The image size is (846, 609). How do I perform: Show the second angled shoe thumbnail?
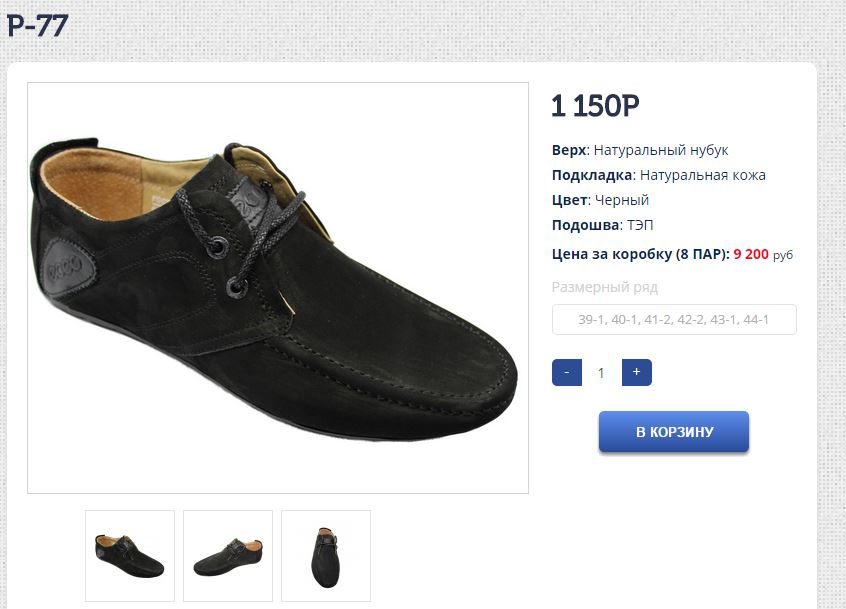point(228,556)
